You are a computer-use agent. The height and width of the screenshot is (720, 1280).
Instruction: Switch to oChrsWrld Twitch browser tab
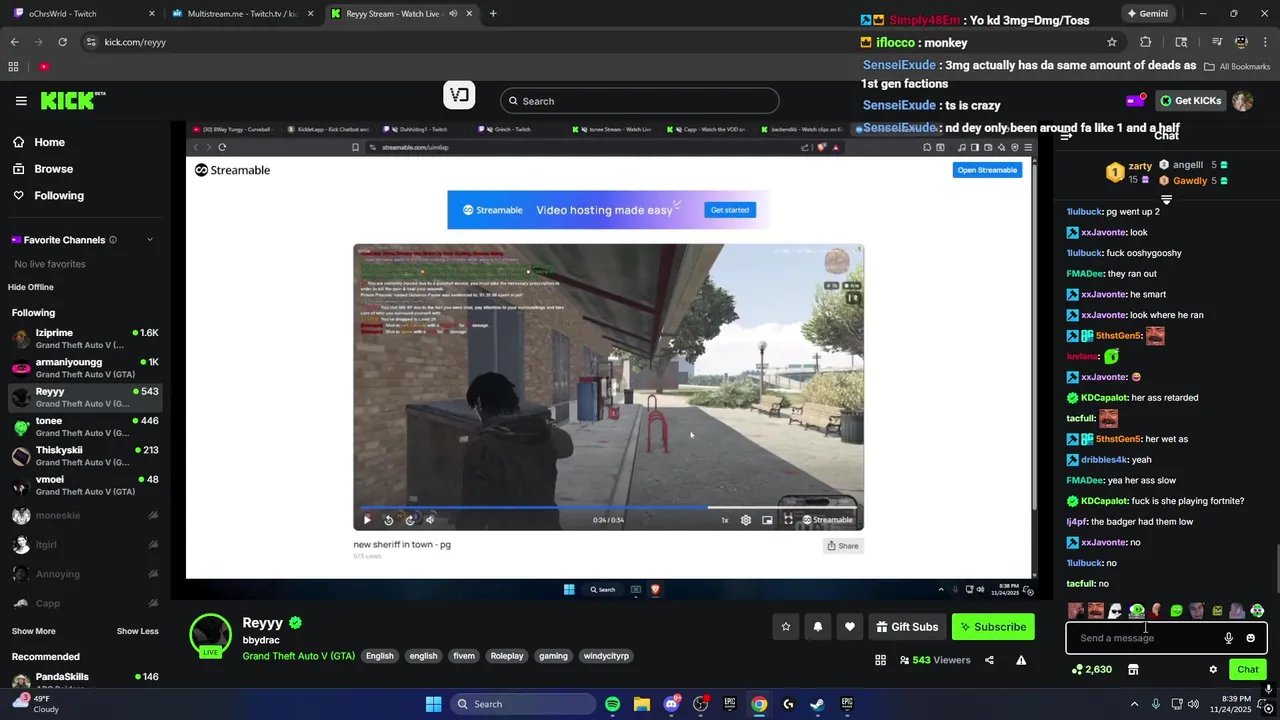(x=85, y=13)
